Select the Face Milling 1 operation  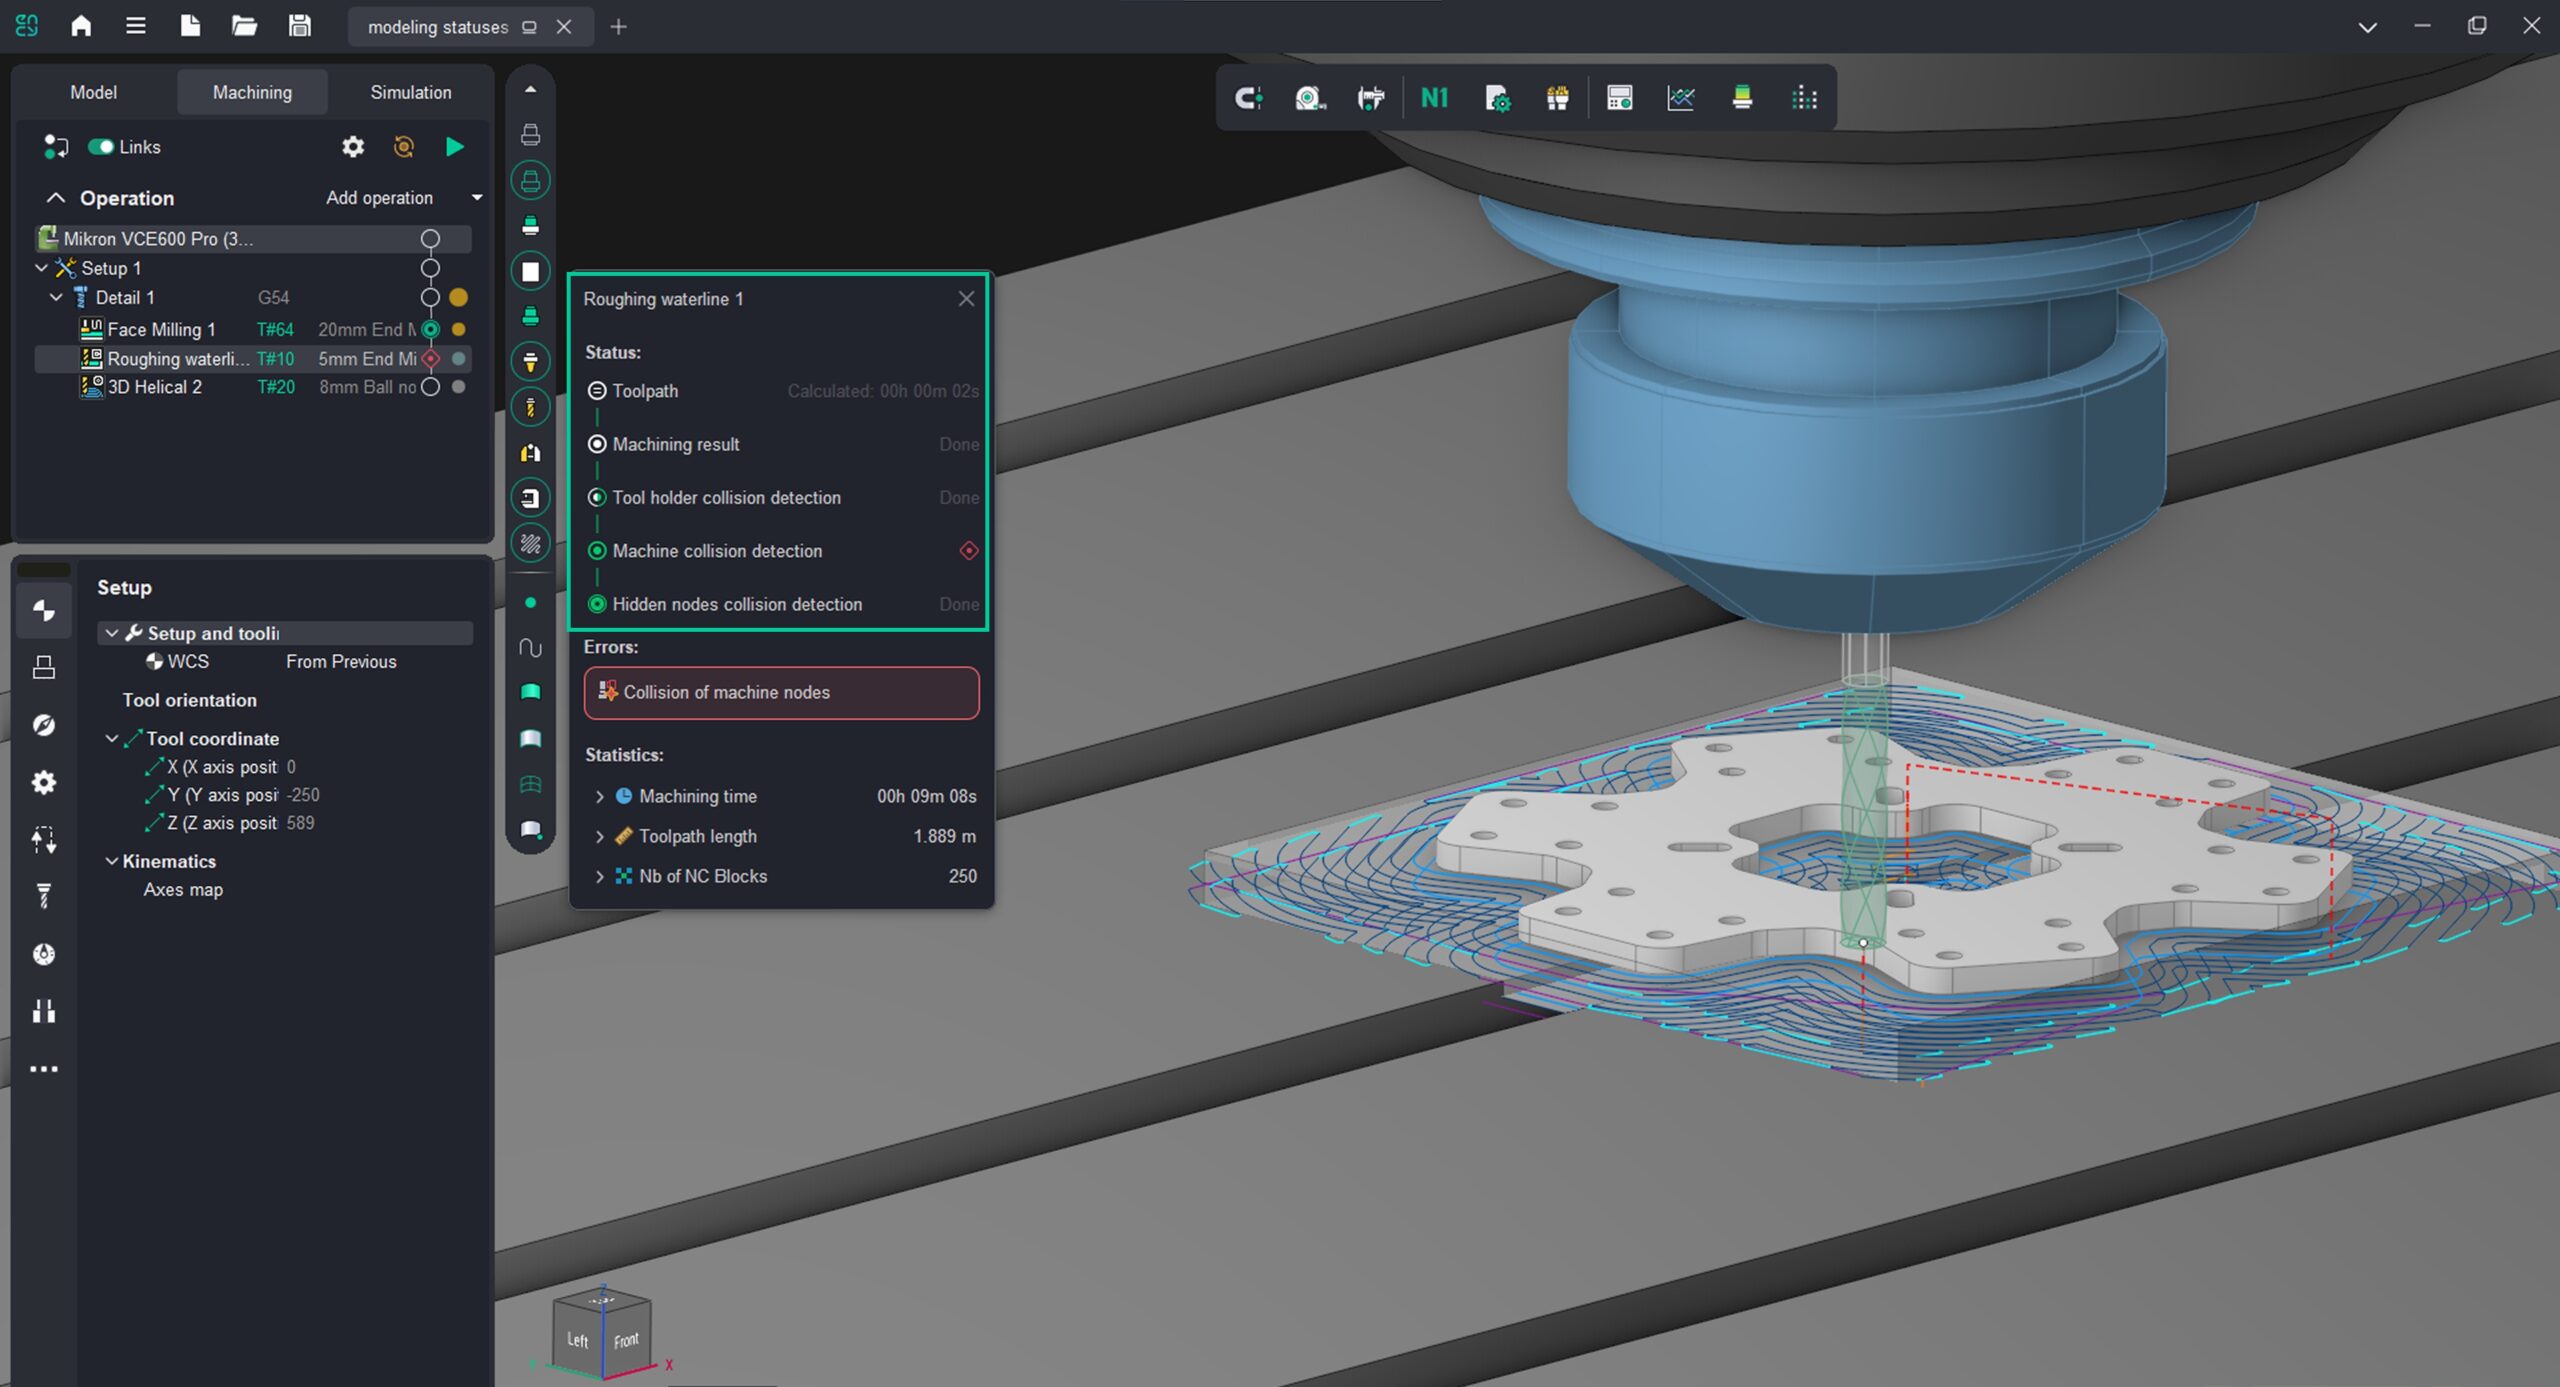pyautogui.click(x=160, y=329)
